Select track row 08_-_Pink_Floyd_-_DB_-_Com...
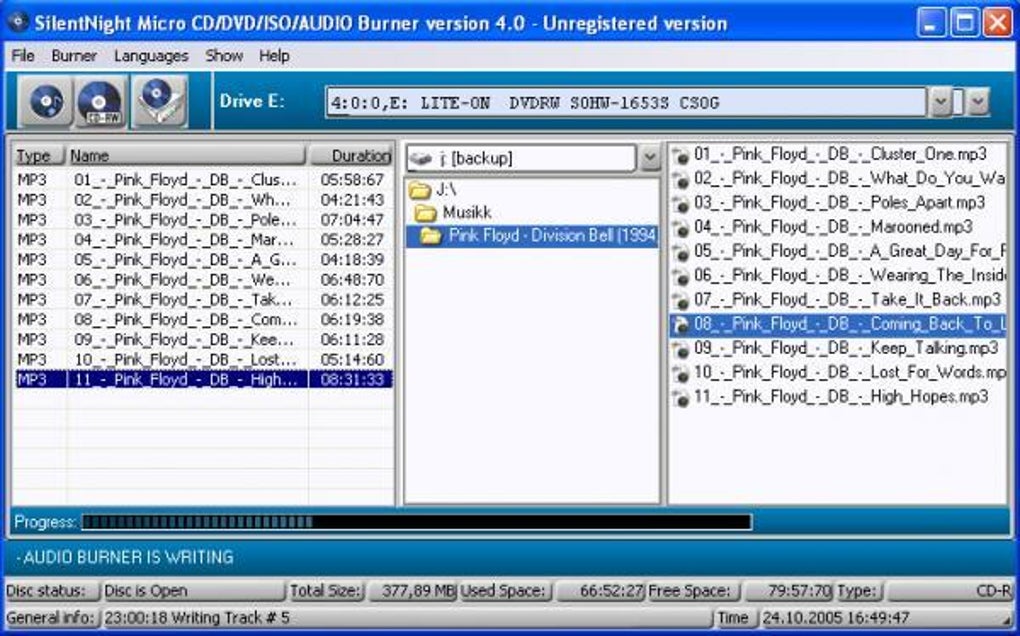Image resolution: width=1020 pixels, height=636 pixels. coord(204,319)
